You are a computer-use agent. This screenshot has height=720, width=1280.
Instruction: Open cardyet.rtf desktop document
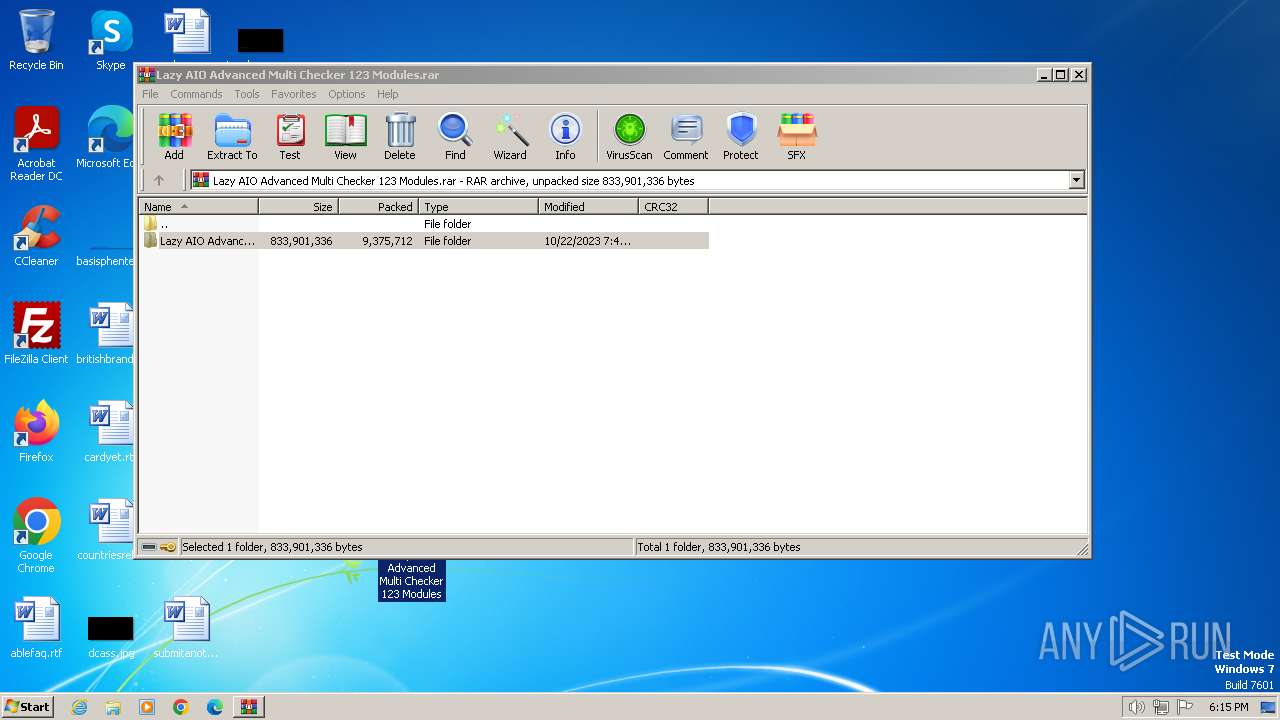109,432
